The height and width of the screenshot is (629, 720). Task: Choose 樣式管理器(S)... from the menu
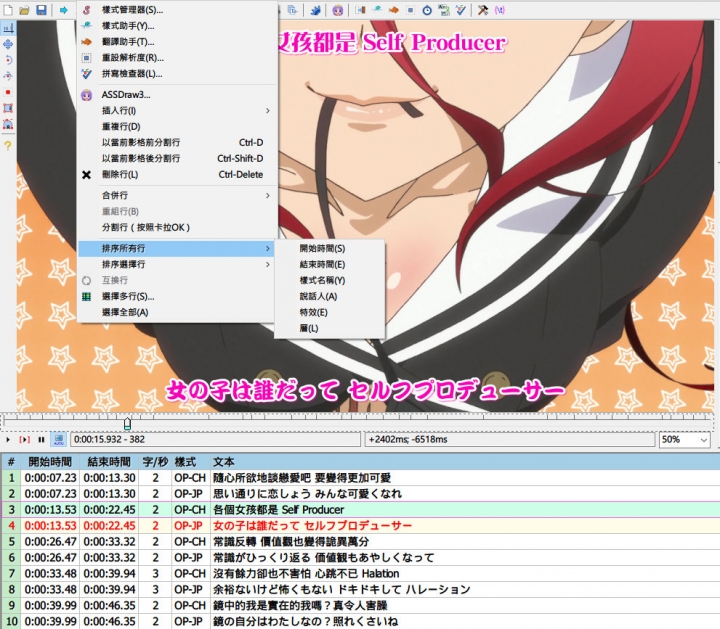pos(178,10)
